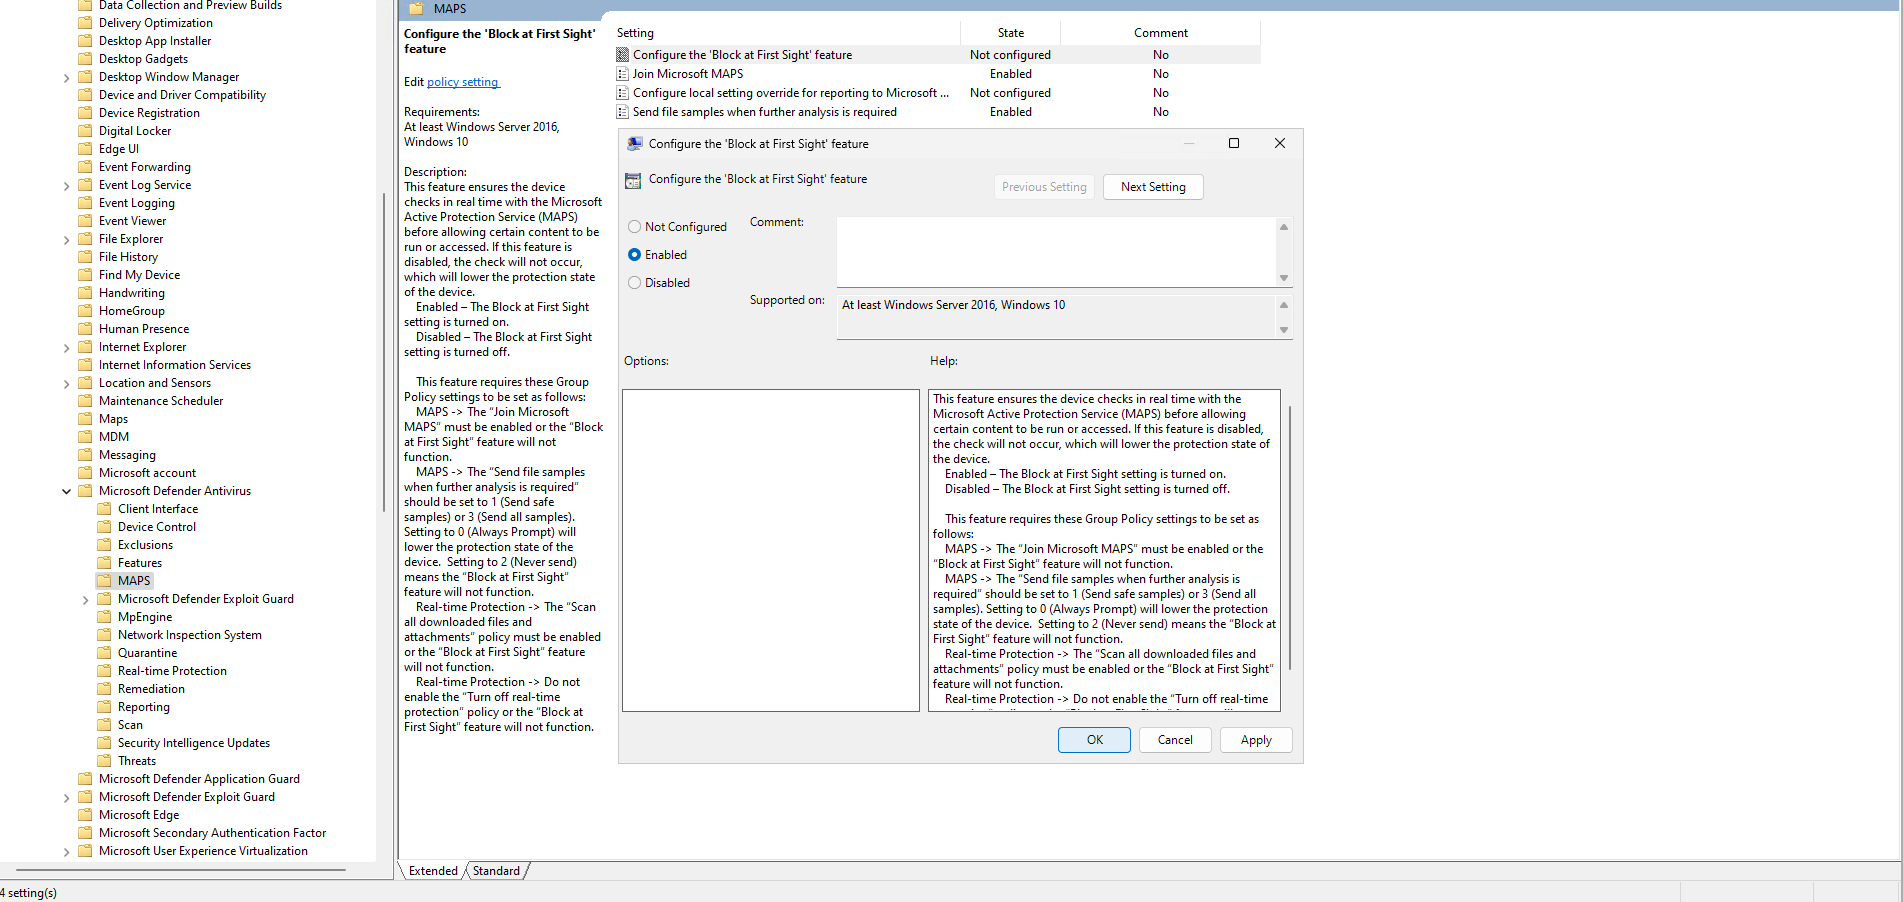Click the Microsoft Edge folder icon
This screenshot has height=902, width=1903.
tap(85, 815)
